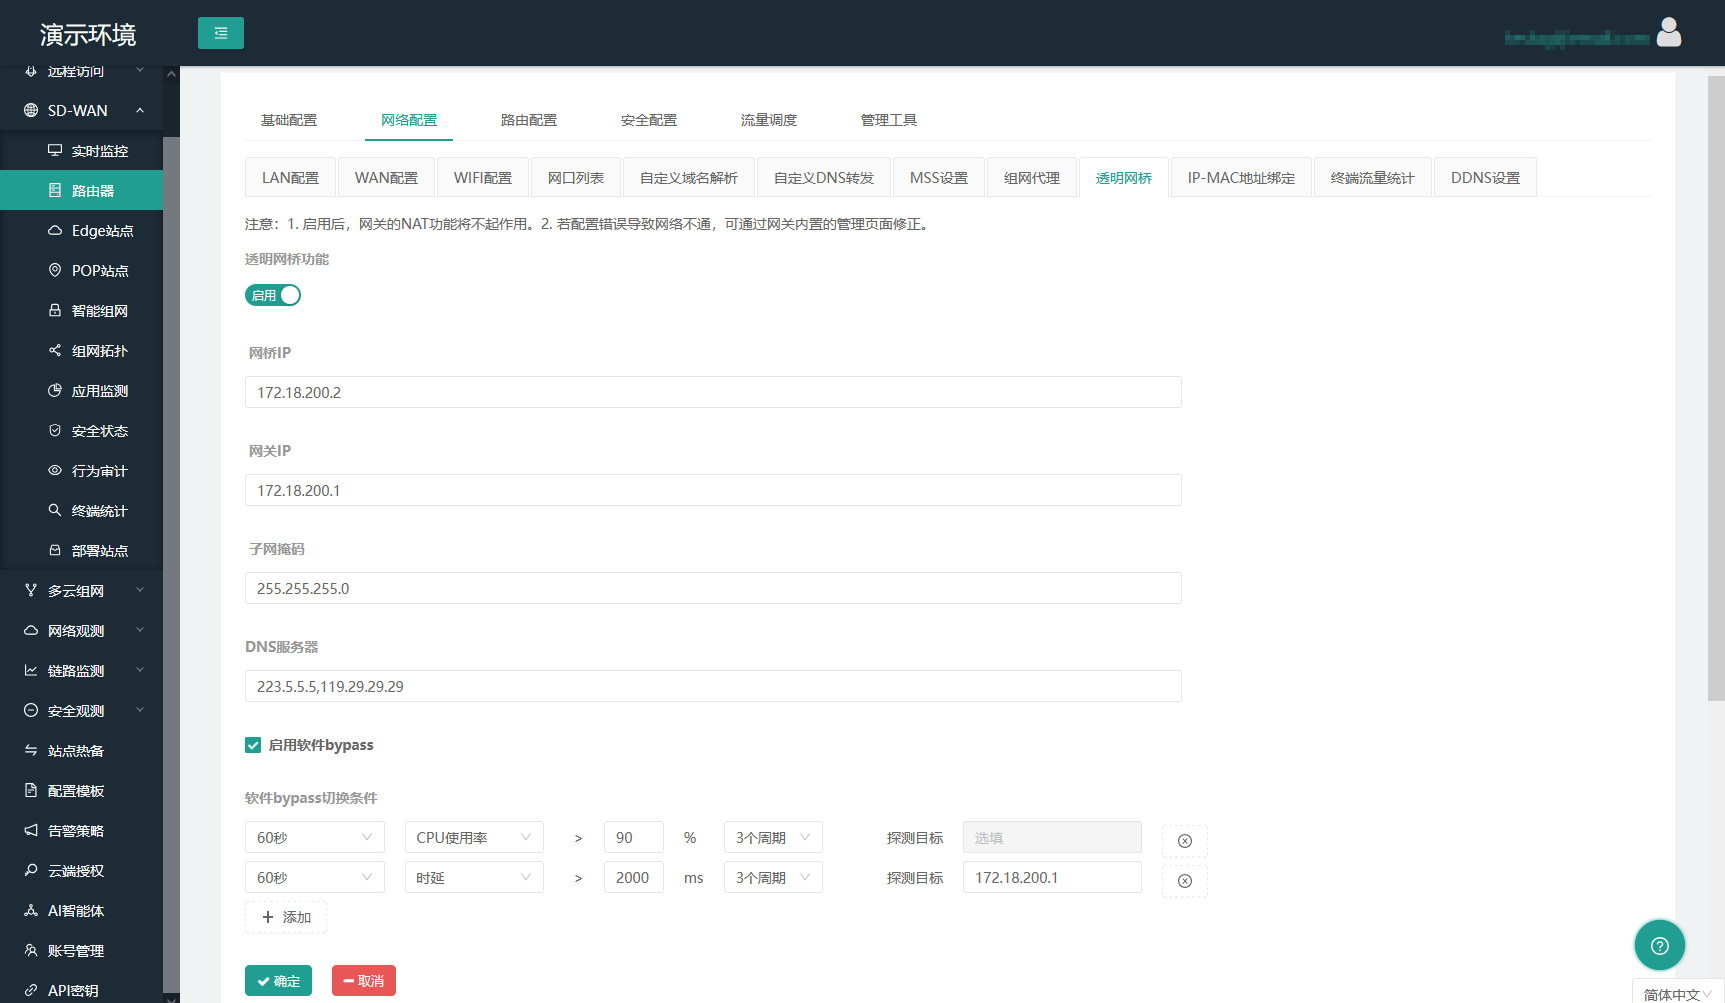1725x1003 pixels.
Task: Click the red 取消 cancel button
Action: 364,981
